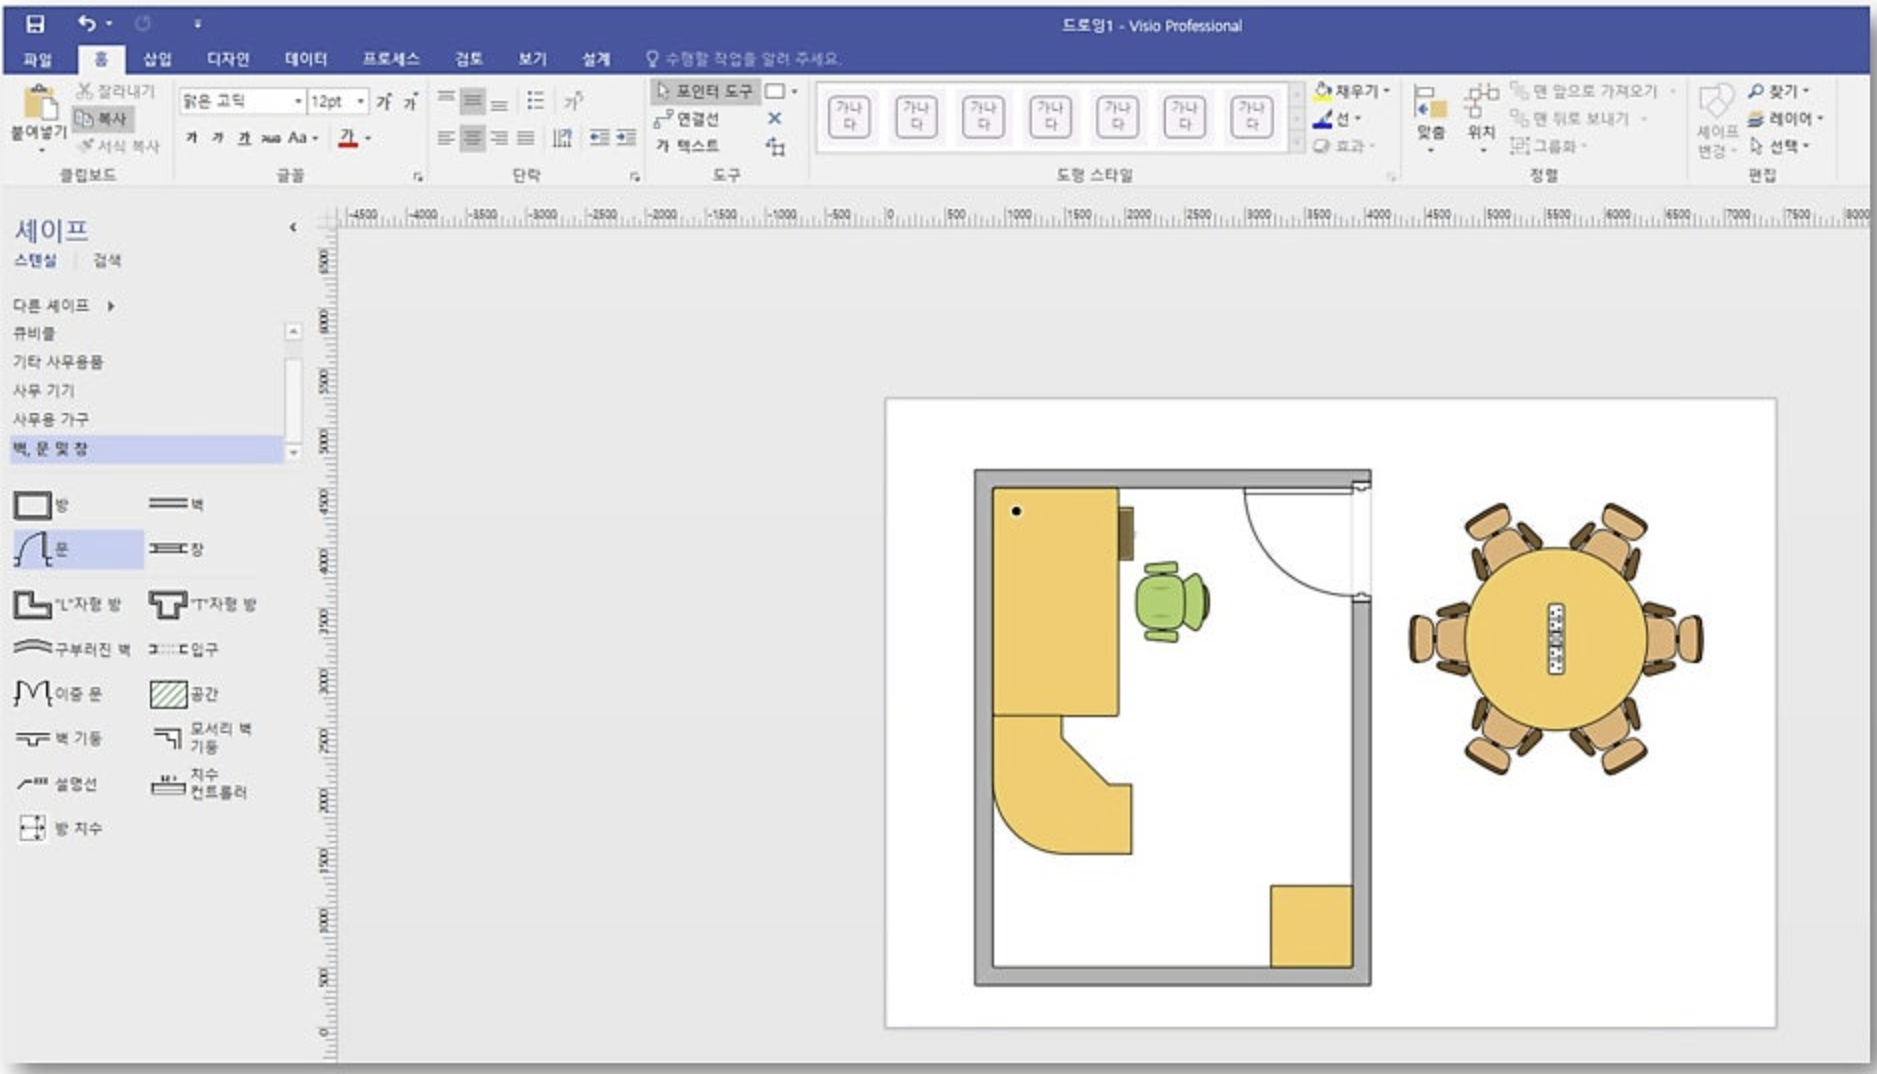
Task: Select the 사무용 가구 stencil
Action: click(x=51, y=419)
